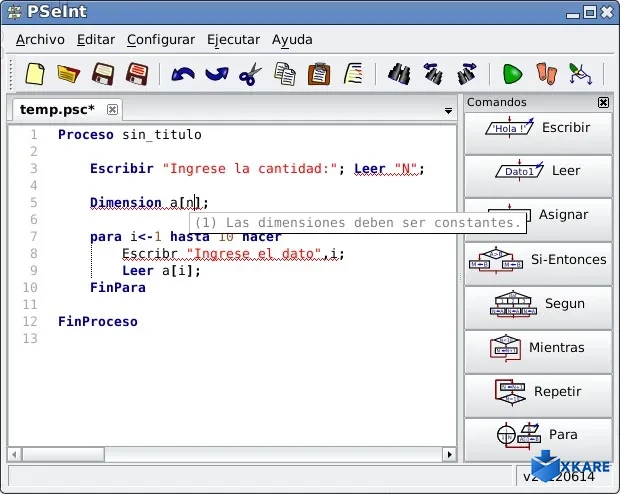Open the tab list dropdown arrow
620x494 pixels.
pos(448,111)
